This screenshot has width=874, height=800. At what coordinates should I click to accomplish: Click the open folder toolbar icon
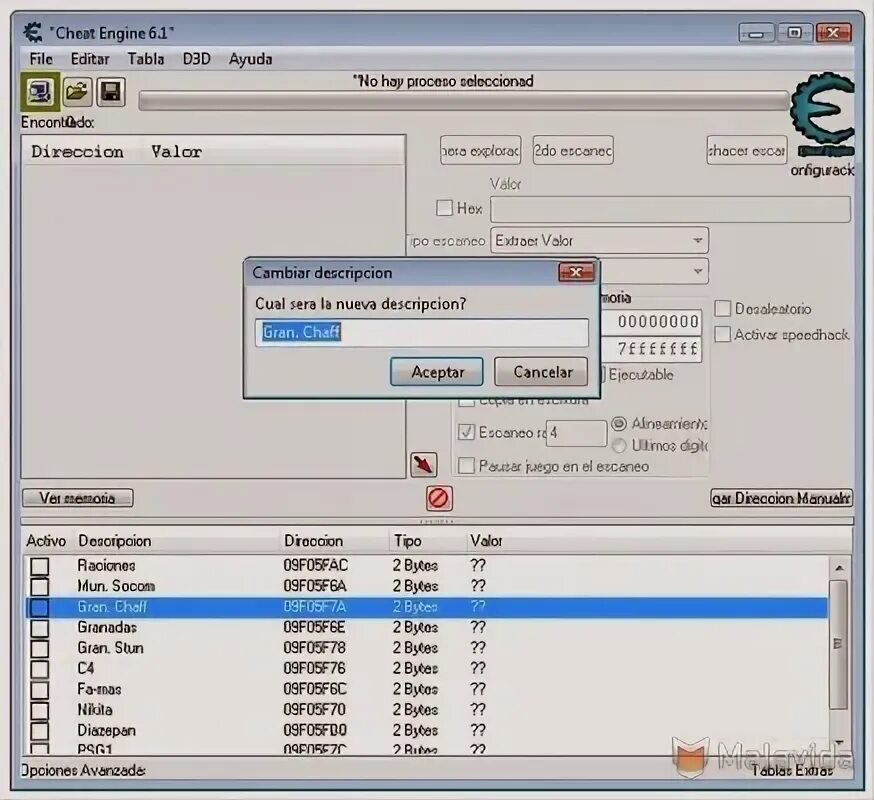[76, 92]
